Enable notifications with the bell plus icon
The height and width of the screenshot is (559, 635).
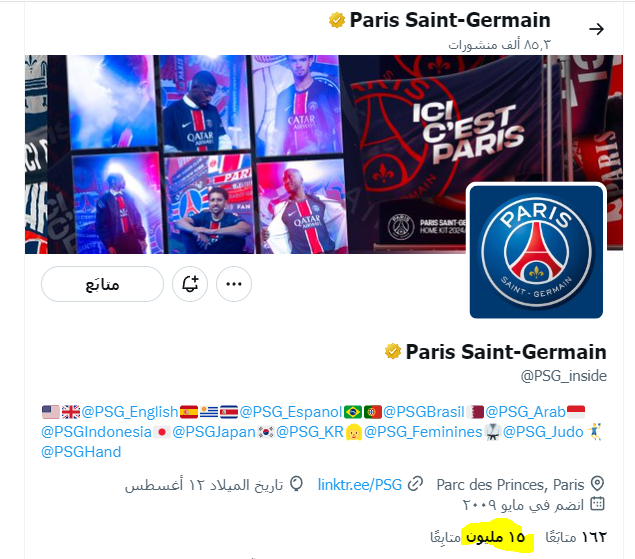(x=190, y=284)
